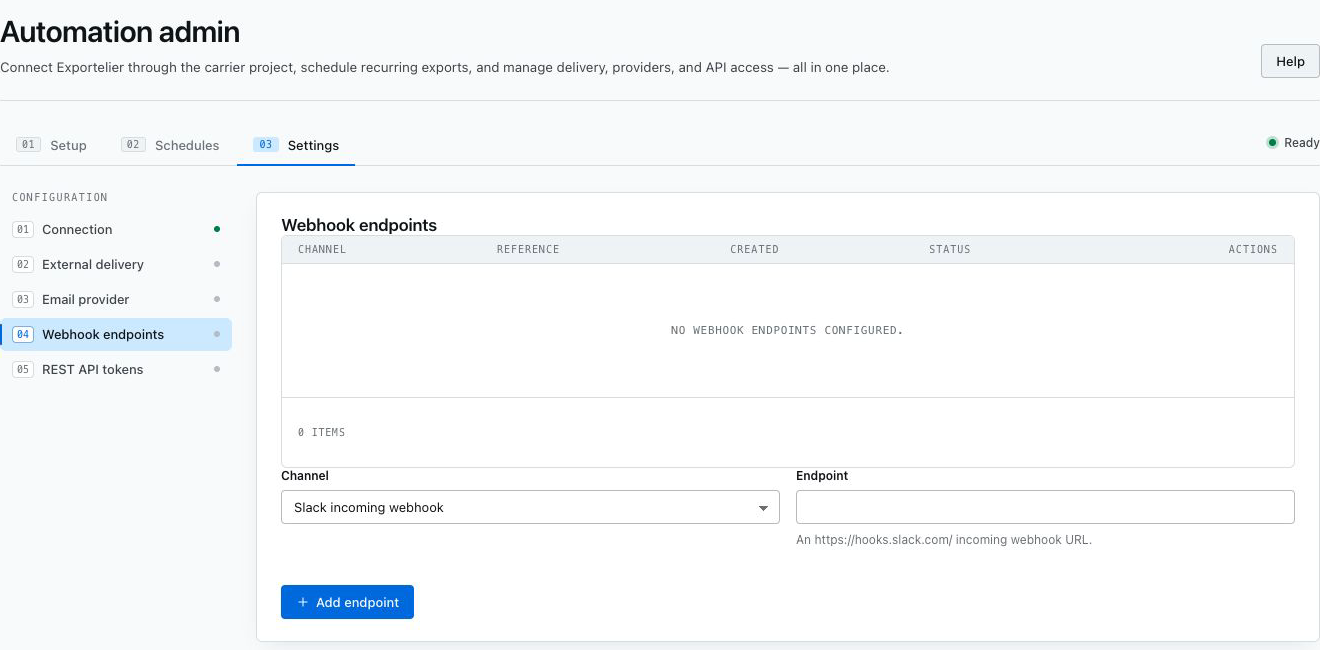This screenshot has height=650, width=1320.
Task: Click the status dot beside External delivery
Action: (x=217, y=264)
